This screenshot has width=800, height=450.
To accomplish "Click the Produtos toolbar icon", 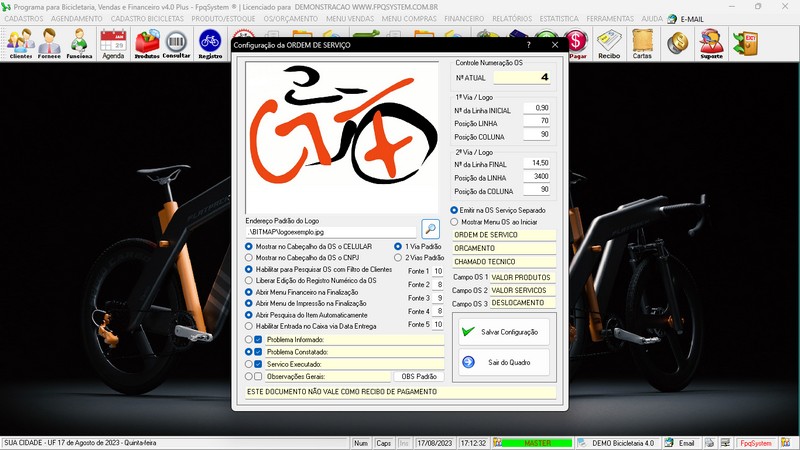I will (147, 43).
